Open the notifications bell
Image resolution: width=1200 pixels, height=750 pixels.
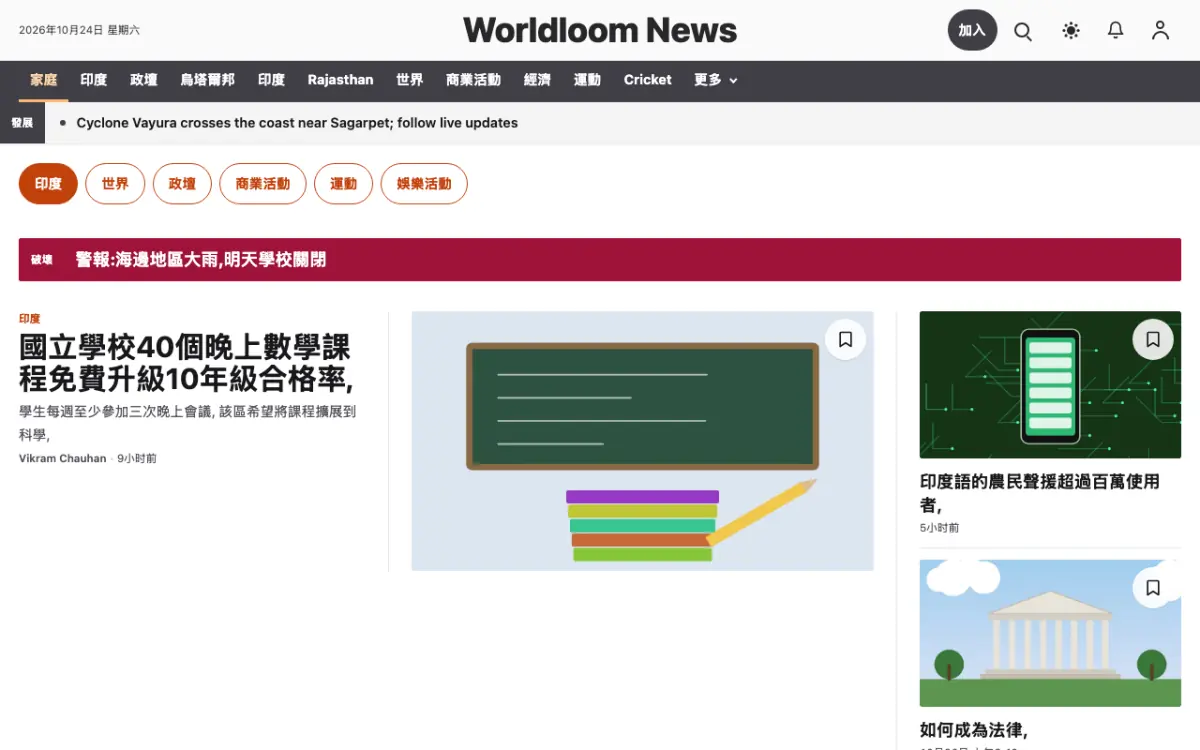[1116, 31]
